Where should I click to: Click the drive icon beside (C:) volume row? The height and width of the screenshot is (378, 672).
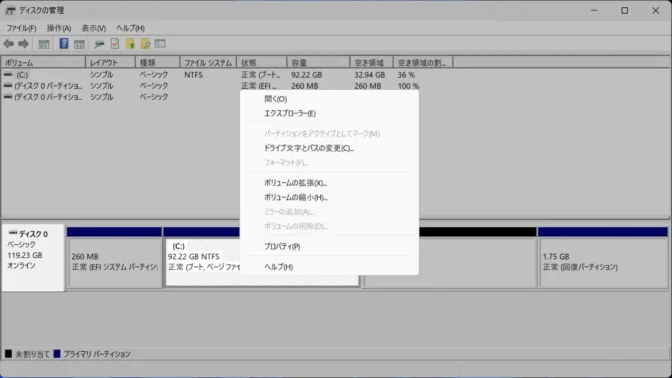point(8,75)
